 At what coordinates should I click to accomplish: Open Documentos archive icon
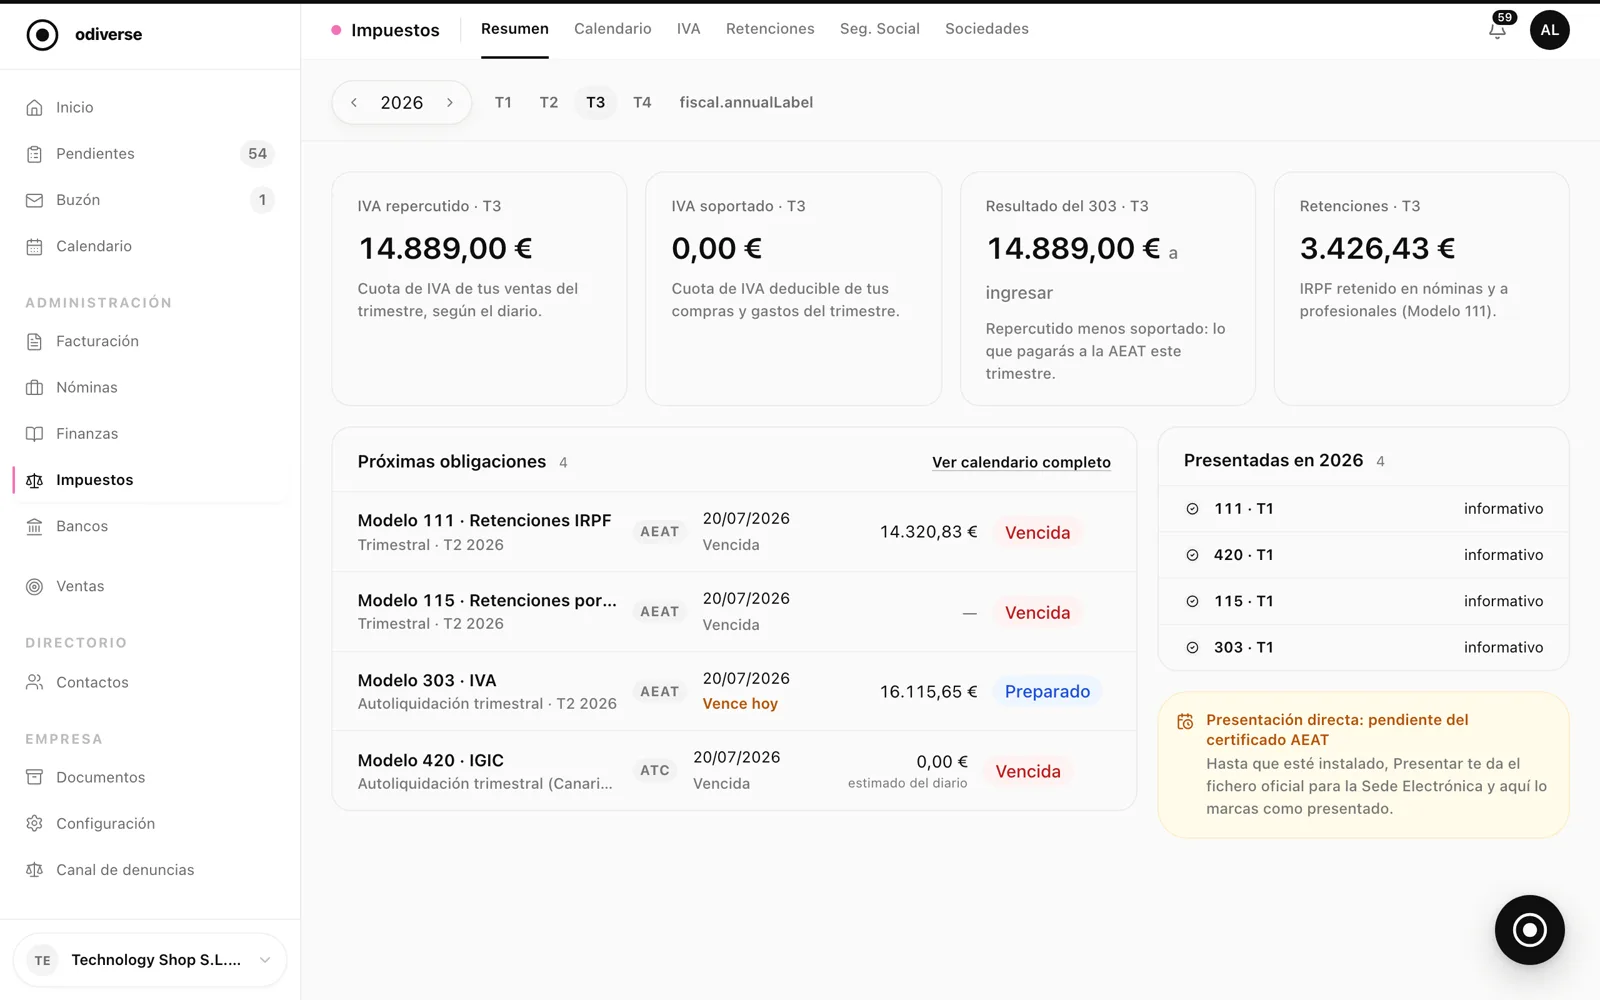click(34, 777)
